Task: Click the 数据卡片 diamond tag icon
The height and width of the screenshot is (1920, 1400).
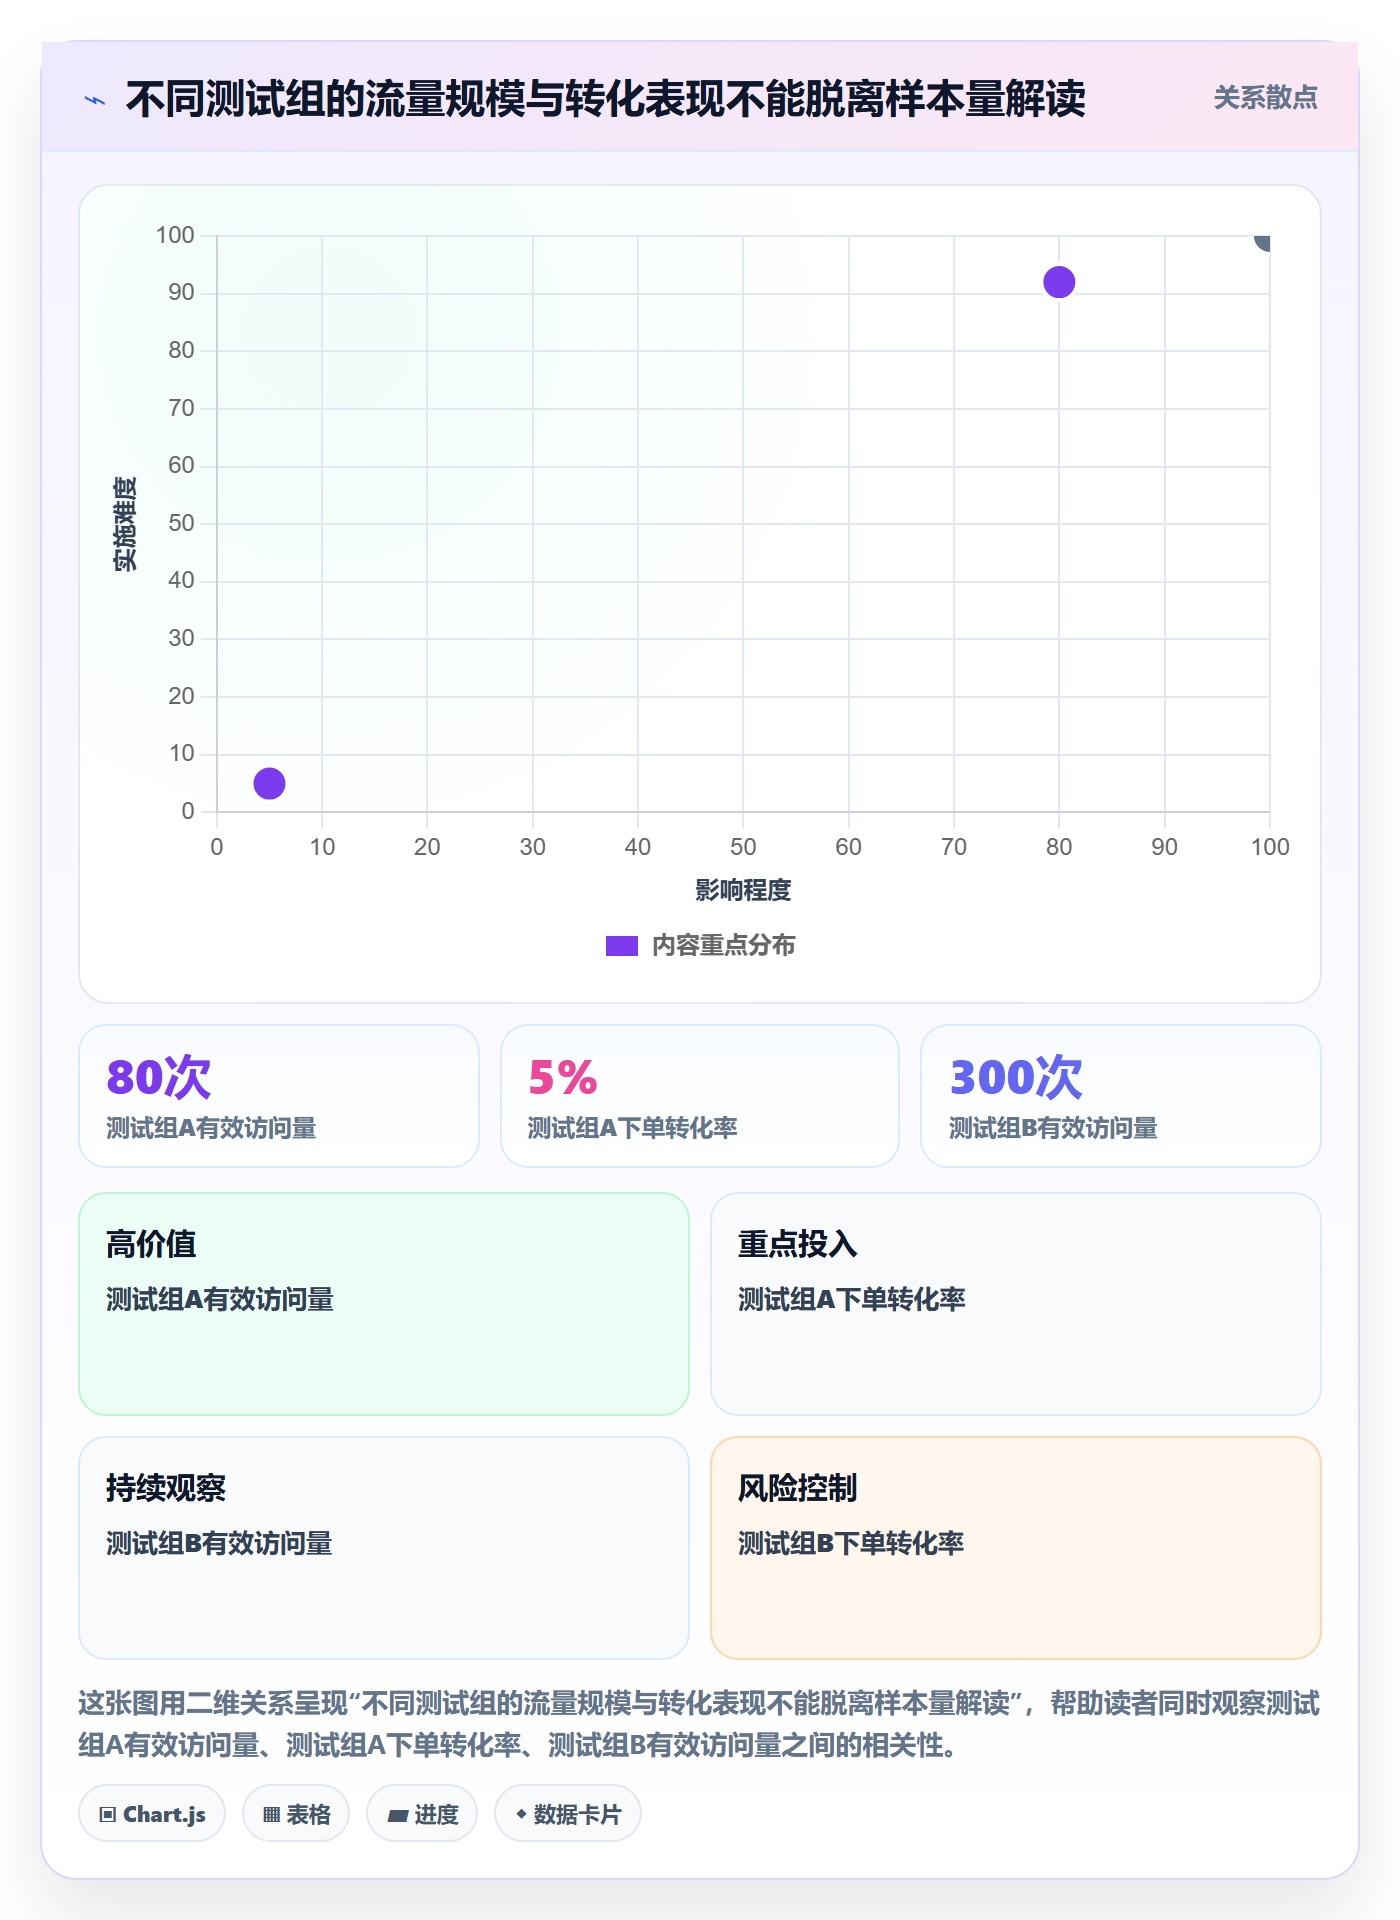Action: pos(521,1814)
